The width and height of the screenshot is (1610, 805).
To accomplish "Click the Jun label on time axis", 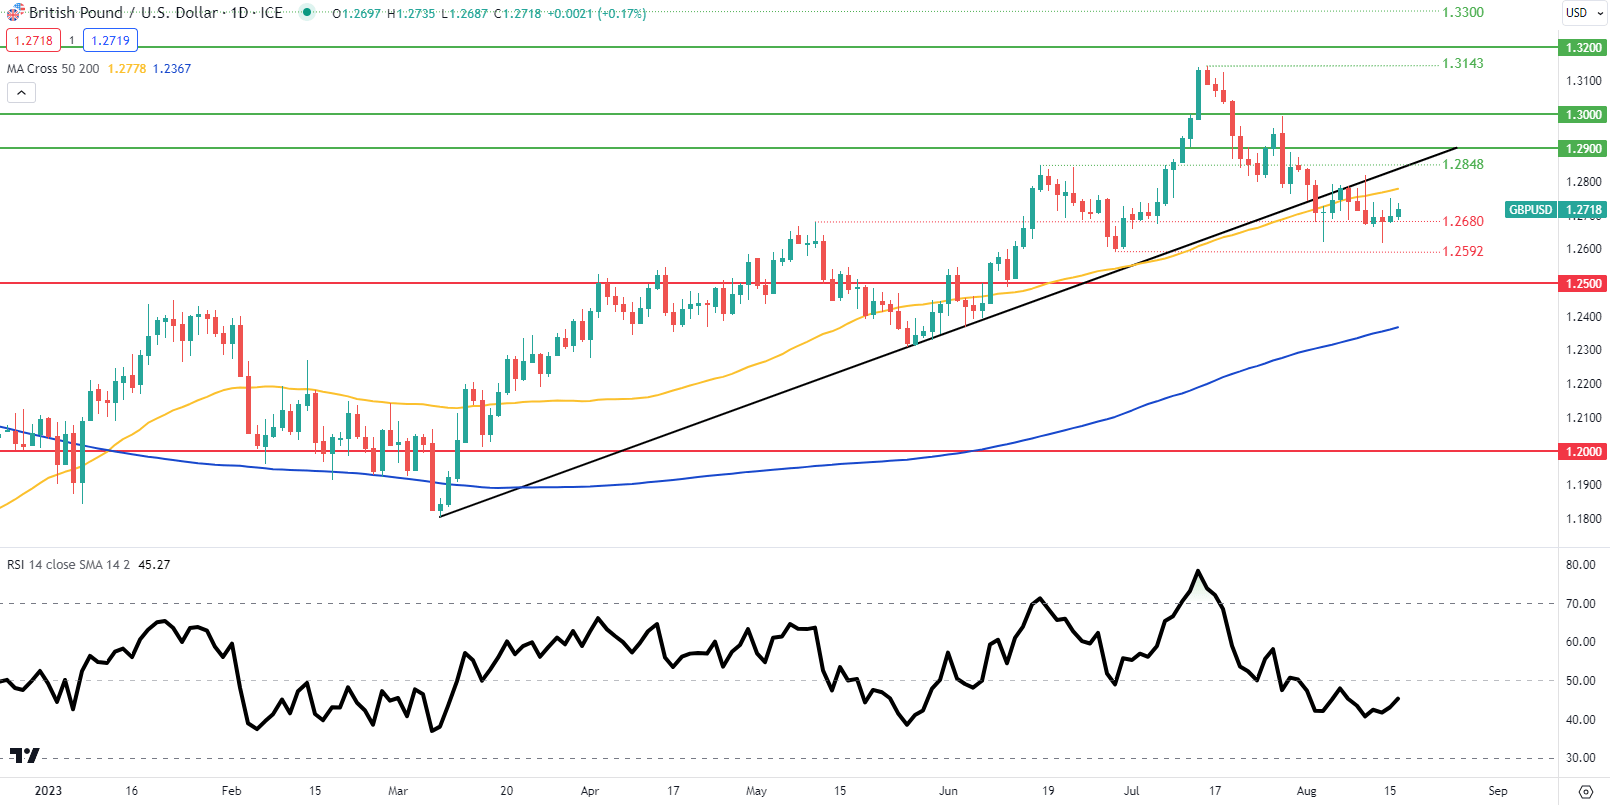I will (948, 791).
